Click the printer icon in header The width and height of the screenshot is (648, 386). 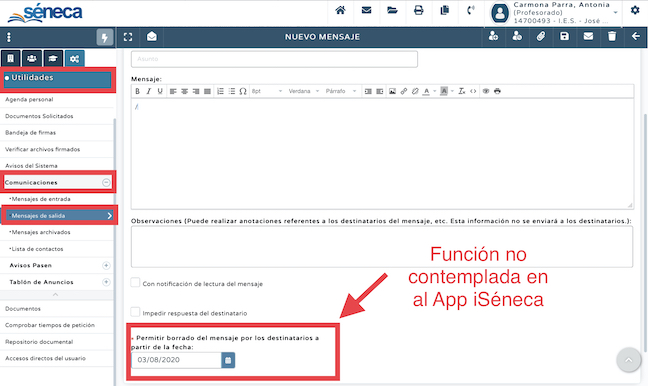coord(419,10)
